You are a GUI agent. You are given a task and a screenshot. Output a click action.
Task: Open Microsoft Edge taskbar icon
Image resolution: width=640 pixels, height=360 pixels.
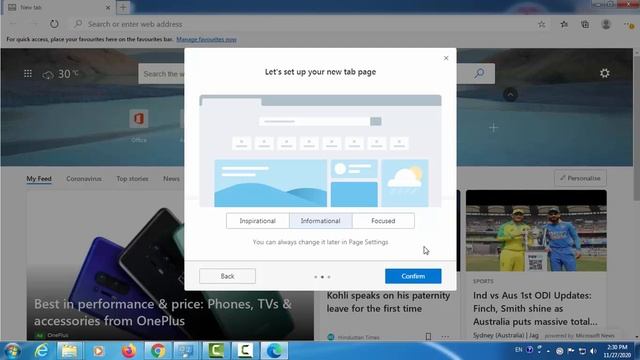(274, 351)
